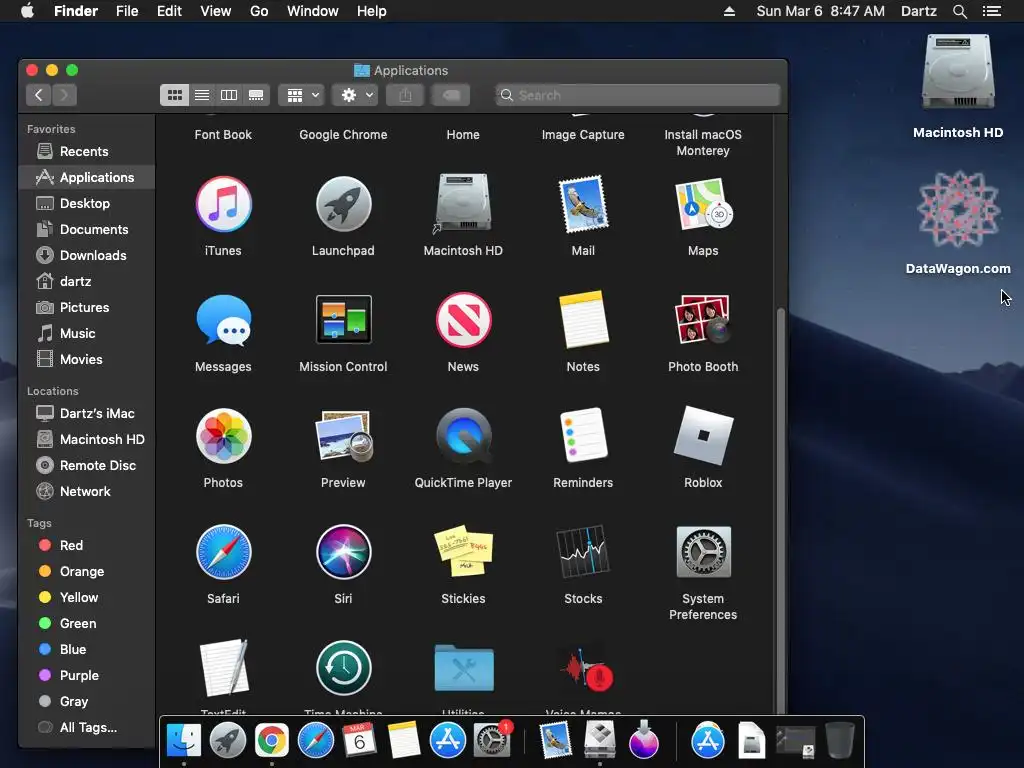Image resolution: width=1024 pixels, height=768 pixels.
Task: Select the Mail app icon in Finder
Action: [583, 204]
